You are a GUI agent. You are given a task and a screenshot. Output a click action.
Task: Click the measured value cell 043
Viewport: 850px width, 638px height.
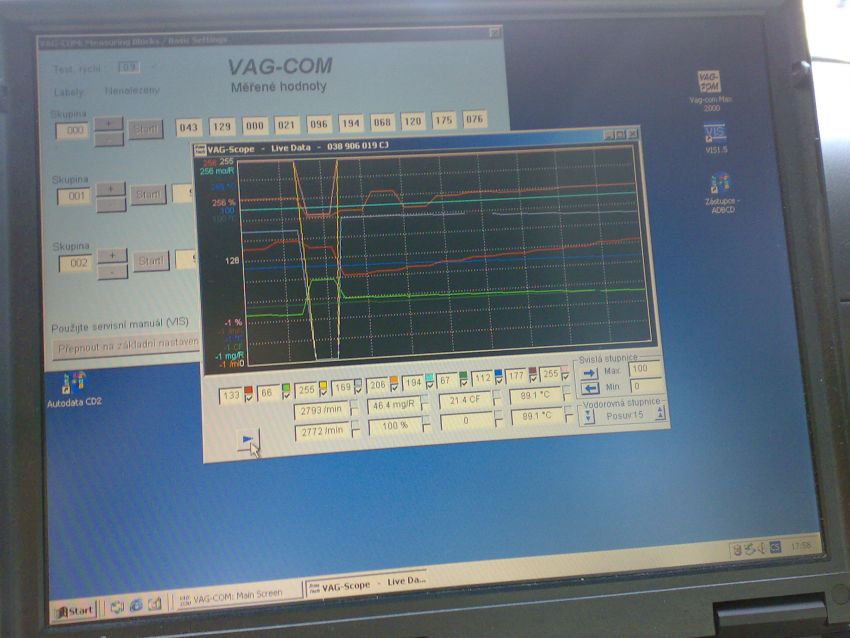click(x=189, y=127)
